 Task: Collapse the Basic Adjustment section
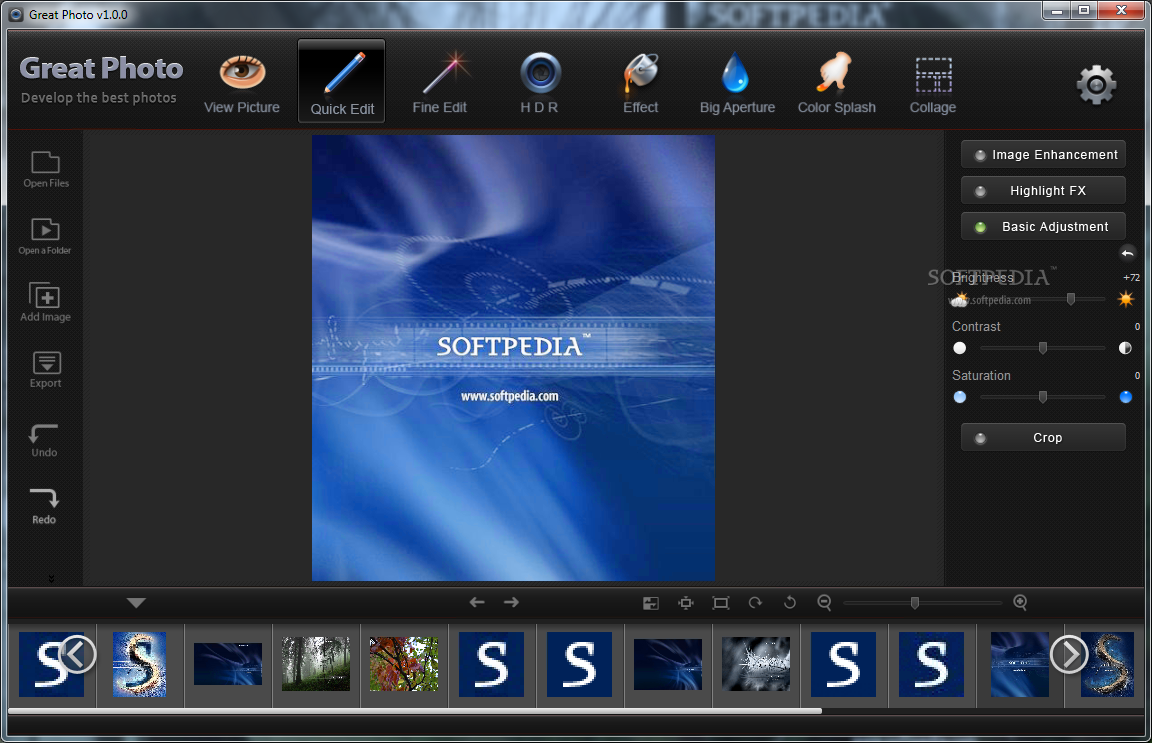(x=1043, y=226)
